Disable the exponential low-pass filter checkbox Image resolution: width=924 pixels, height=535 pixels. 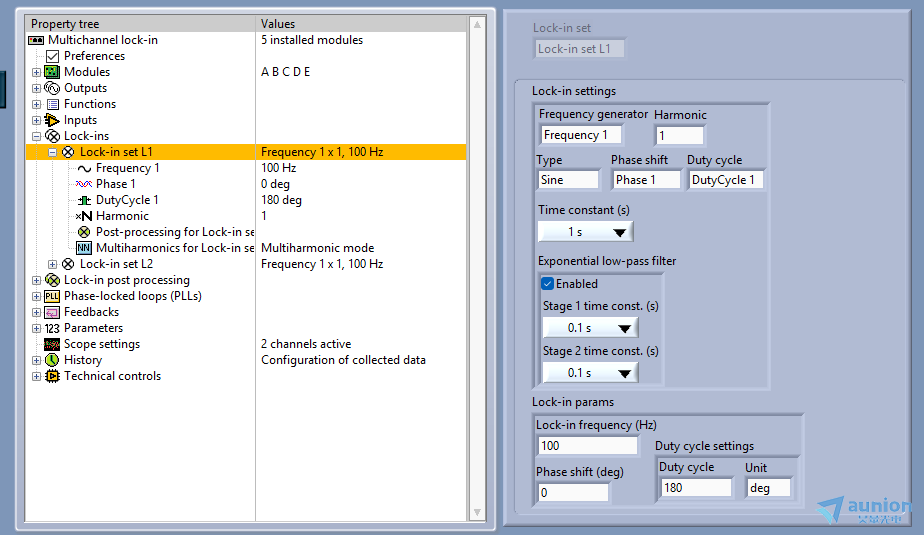tap(548, 284)
